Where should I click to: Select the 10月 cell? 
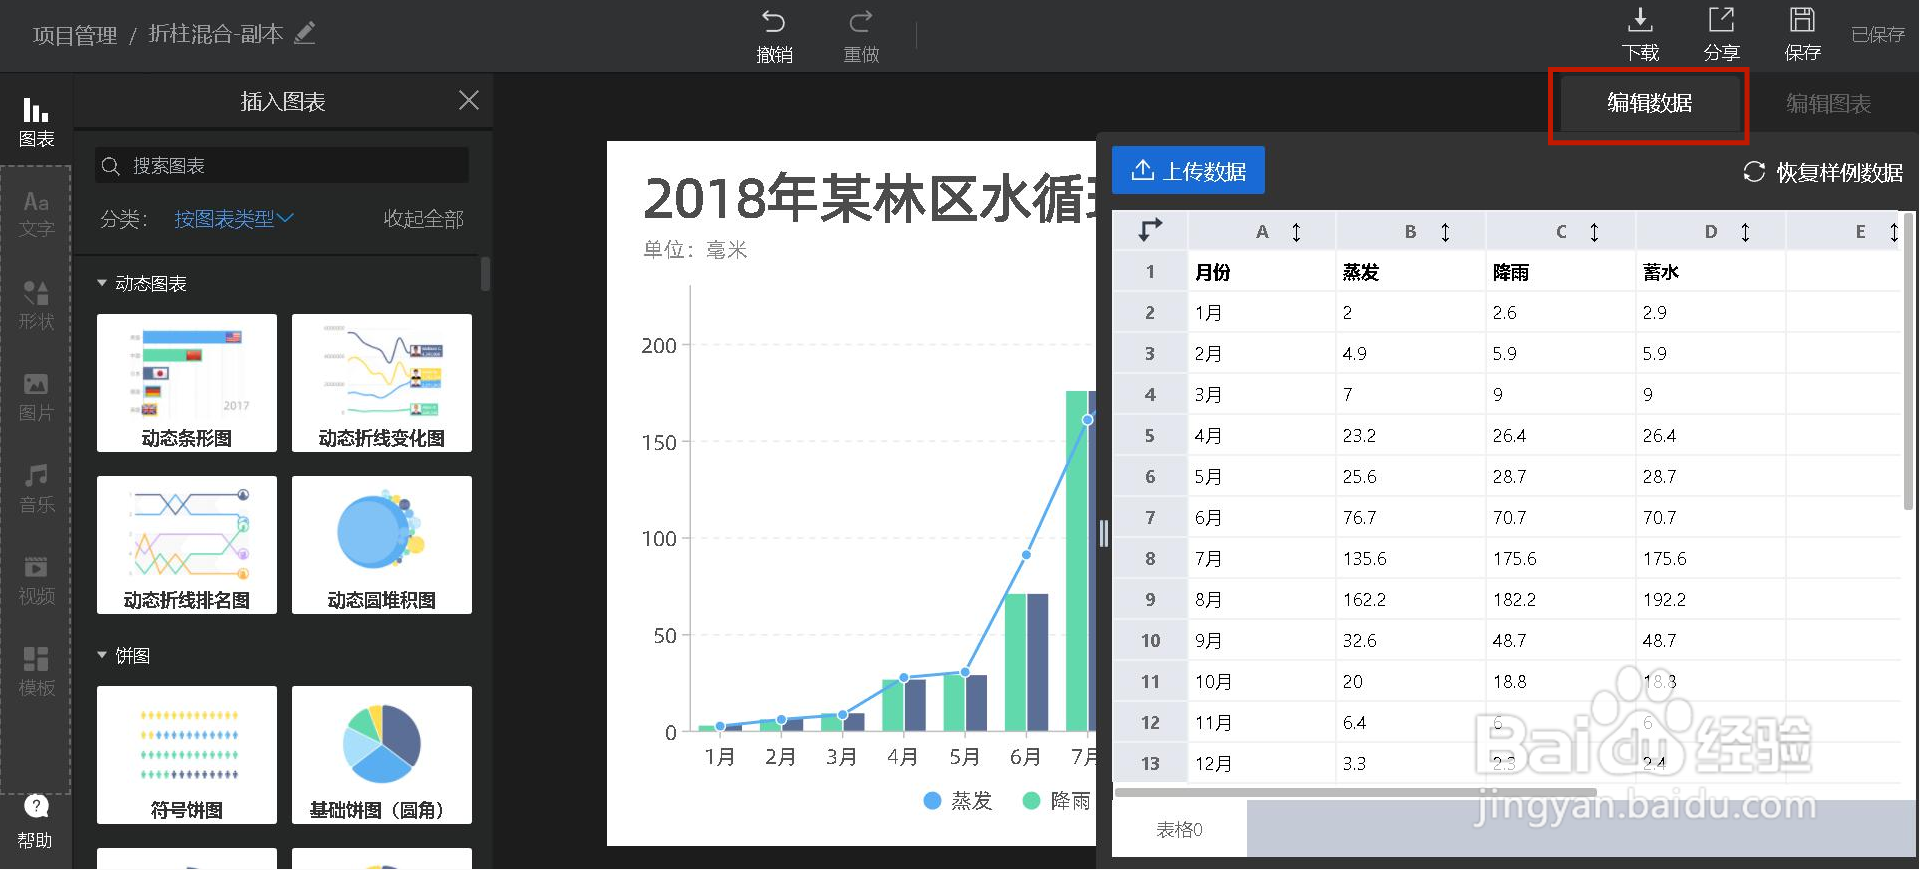[x=1262, y=682]
